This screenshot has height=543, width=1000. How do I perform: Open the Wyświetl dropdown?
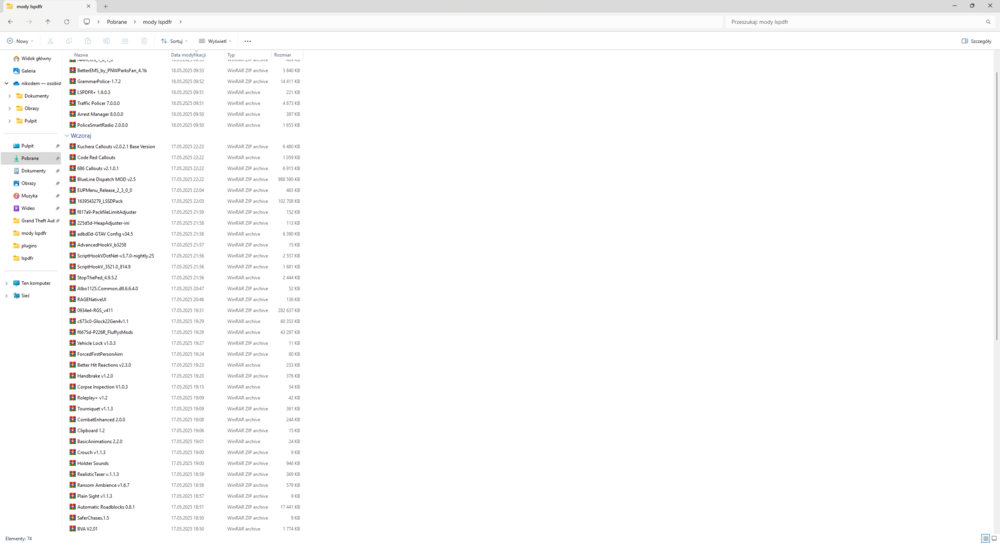pos(215,41)
